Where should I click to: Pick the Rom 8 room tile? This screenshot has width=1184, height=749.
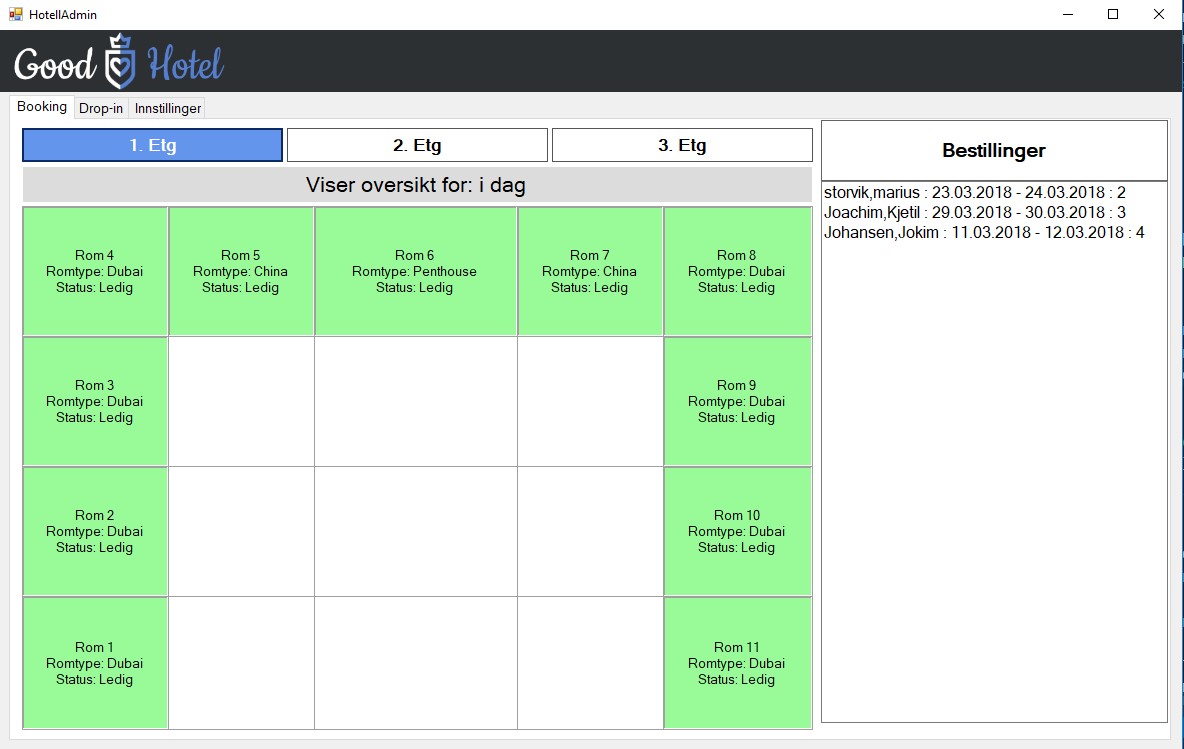click(x=737, y=271)
